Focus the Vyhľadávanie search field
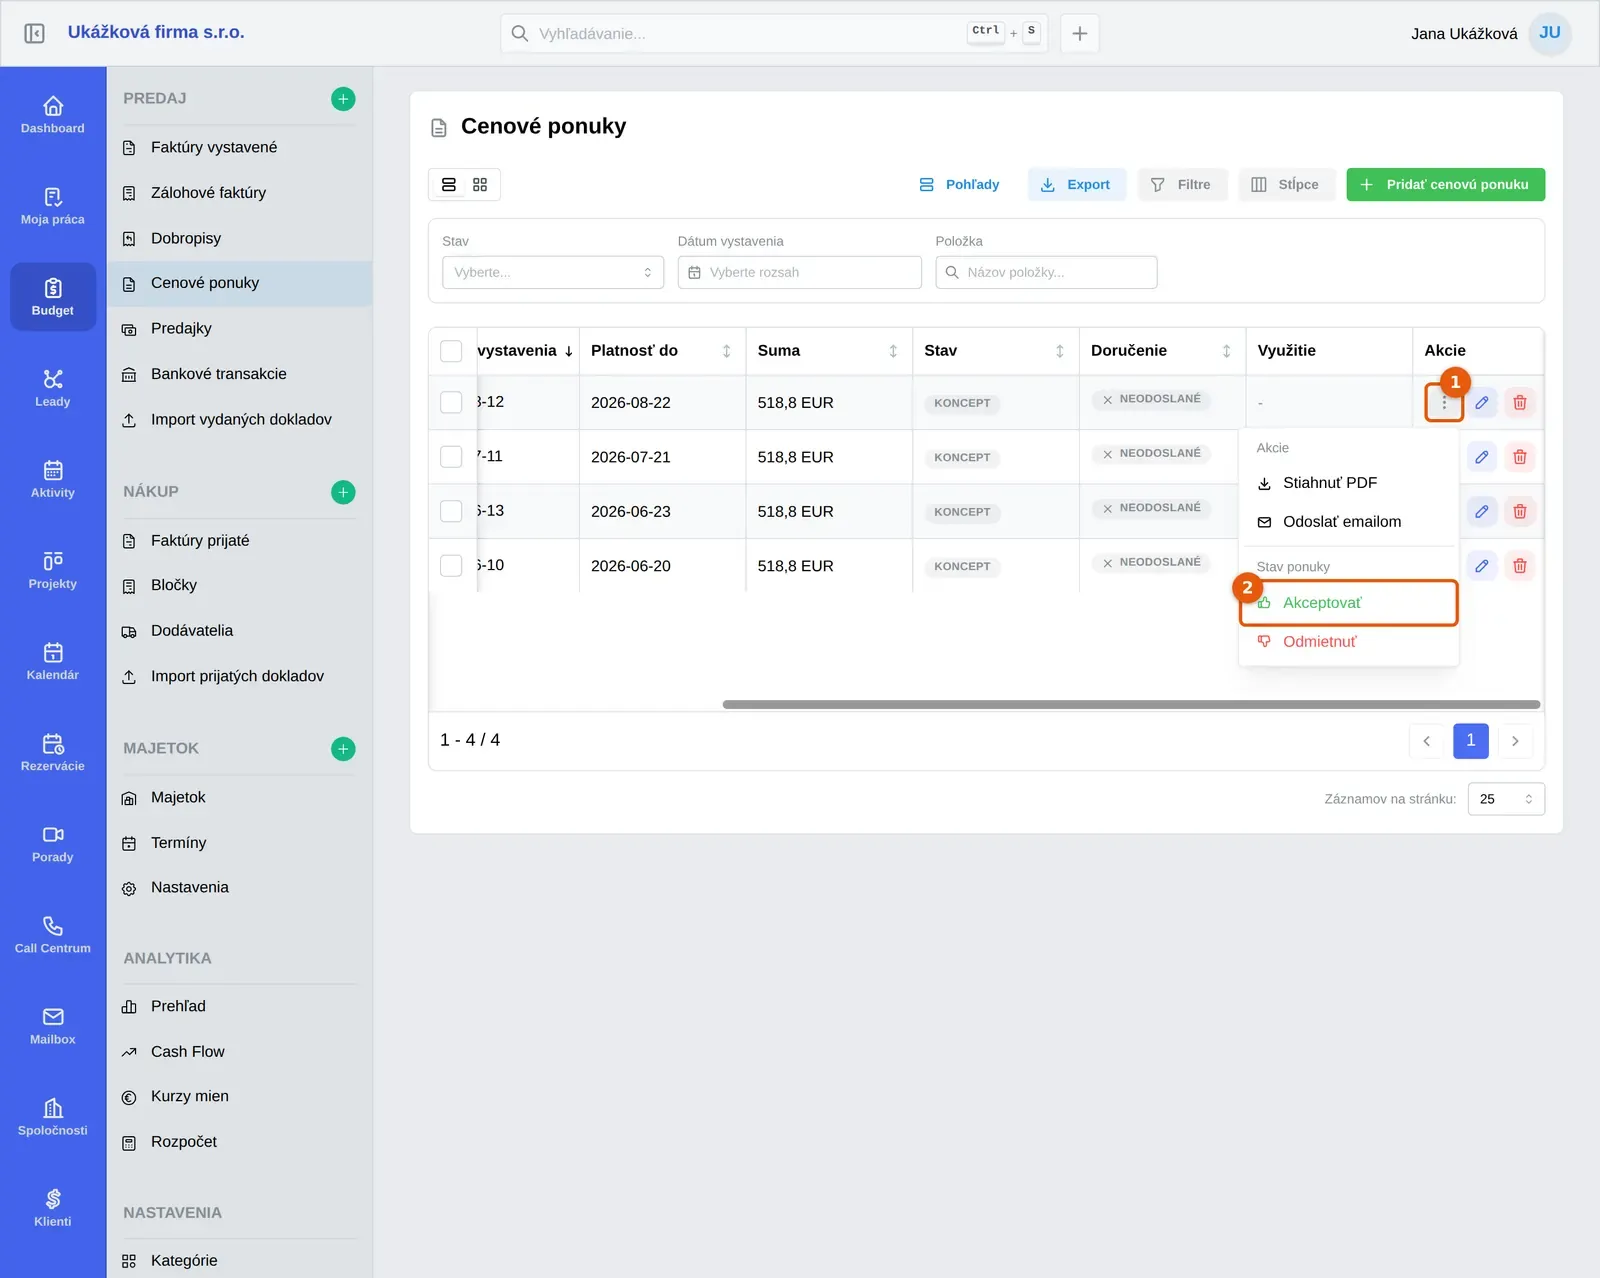This screenshot has height=1278, width=1600. pos(774,33)
